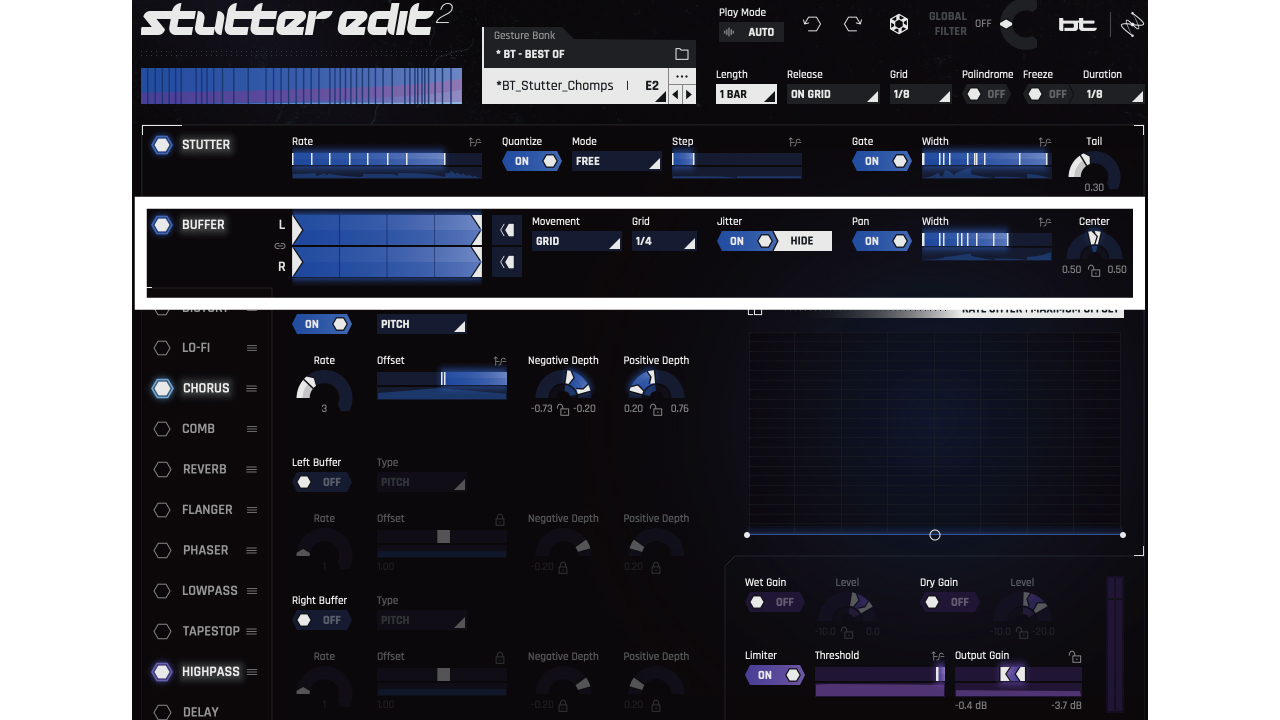1280x720 pixels.
Task: Open the settings gear icon
Action: (898, 23)
